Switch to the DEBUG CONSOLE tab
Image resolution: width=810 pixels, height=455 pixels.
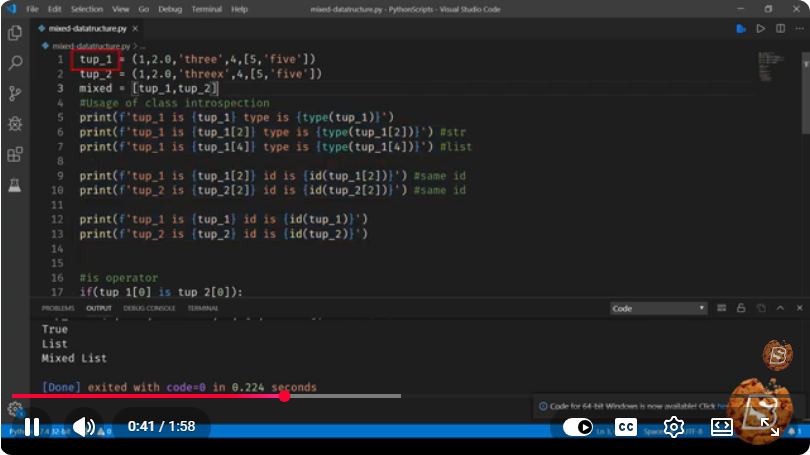pos(149,308)
